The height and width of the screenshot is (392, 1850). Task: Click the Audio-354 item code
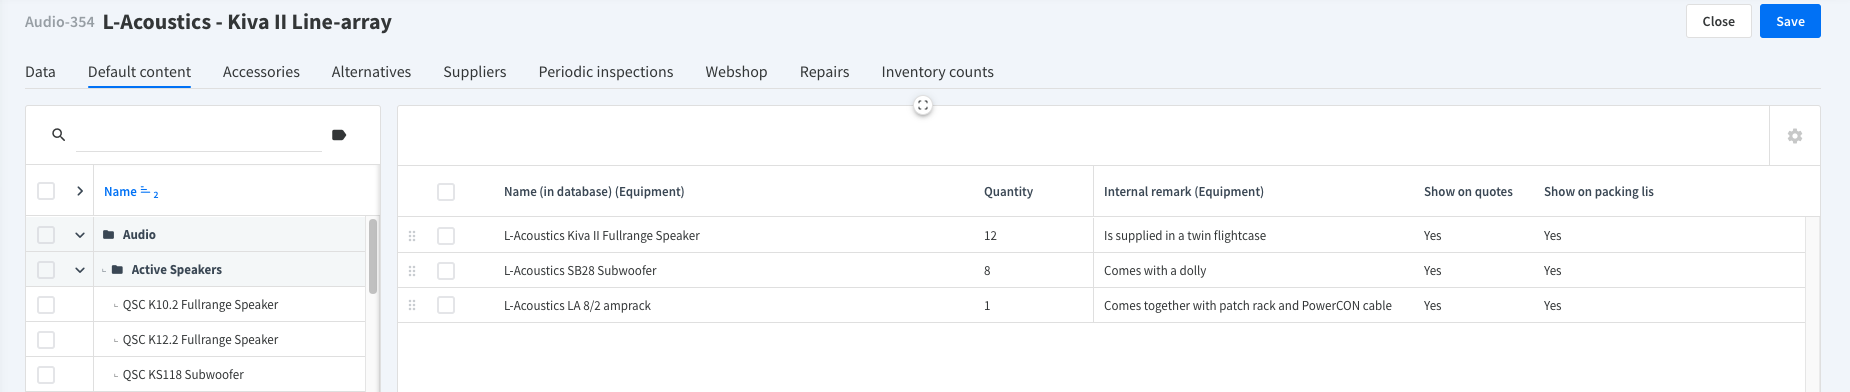60,22
